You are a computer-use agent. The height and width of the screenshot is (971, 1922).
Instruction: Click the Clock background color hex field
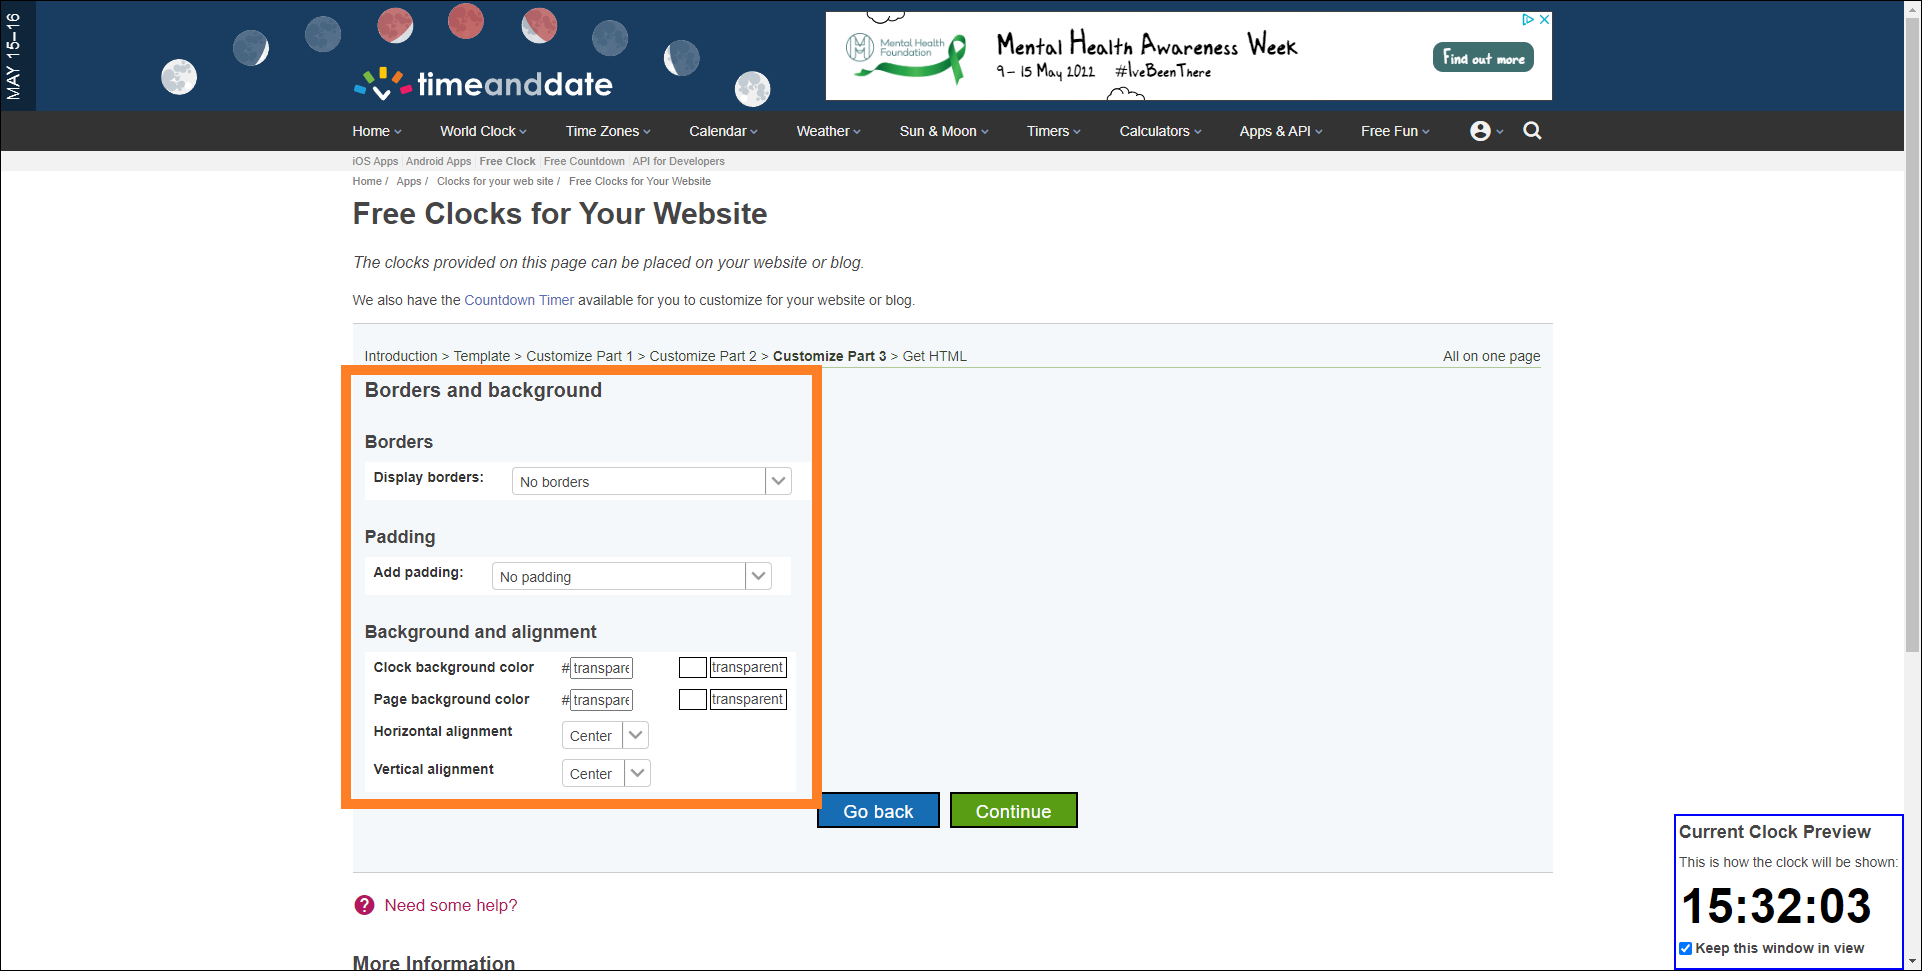(601, 668)
